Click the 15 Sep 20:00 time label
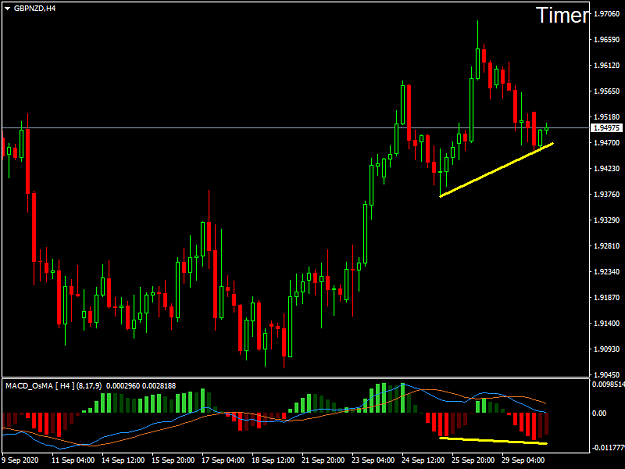This screenshot has width=625, height=469. point(173,460)
